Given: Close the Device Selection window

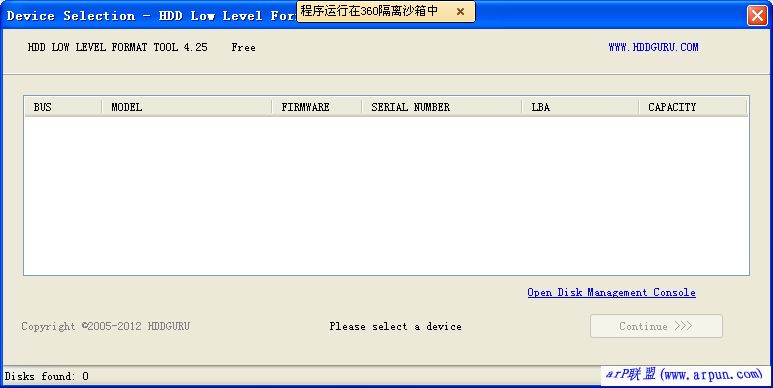Looking at the screenshot, I should point(757,15).
